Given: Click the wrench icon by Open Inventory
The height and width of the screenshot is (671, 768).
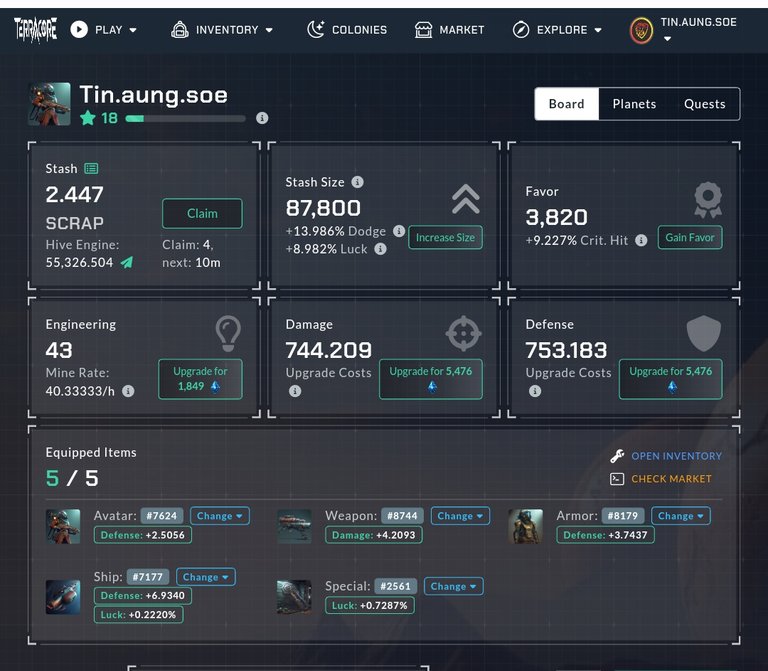Looking at the screenshot, I should (x=617, y=456).
